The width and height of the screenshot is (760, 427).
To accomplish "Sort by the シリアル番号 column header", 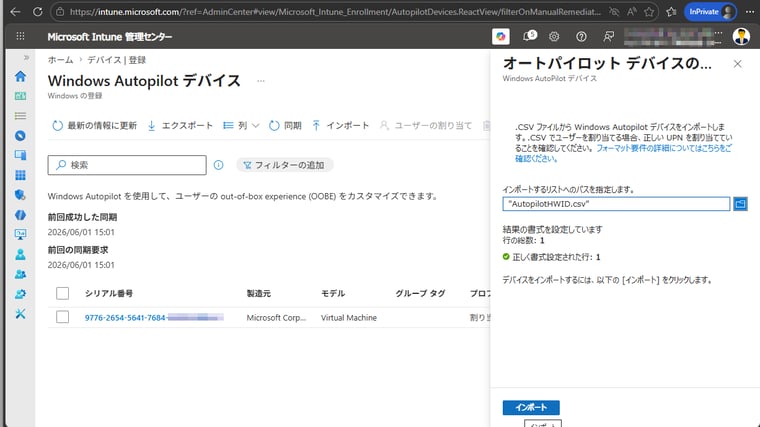I will point(109,293).
